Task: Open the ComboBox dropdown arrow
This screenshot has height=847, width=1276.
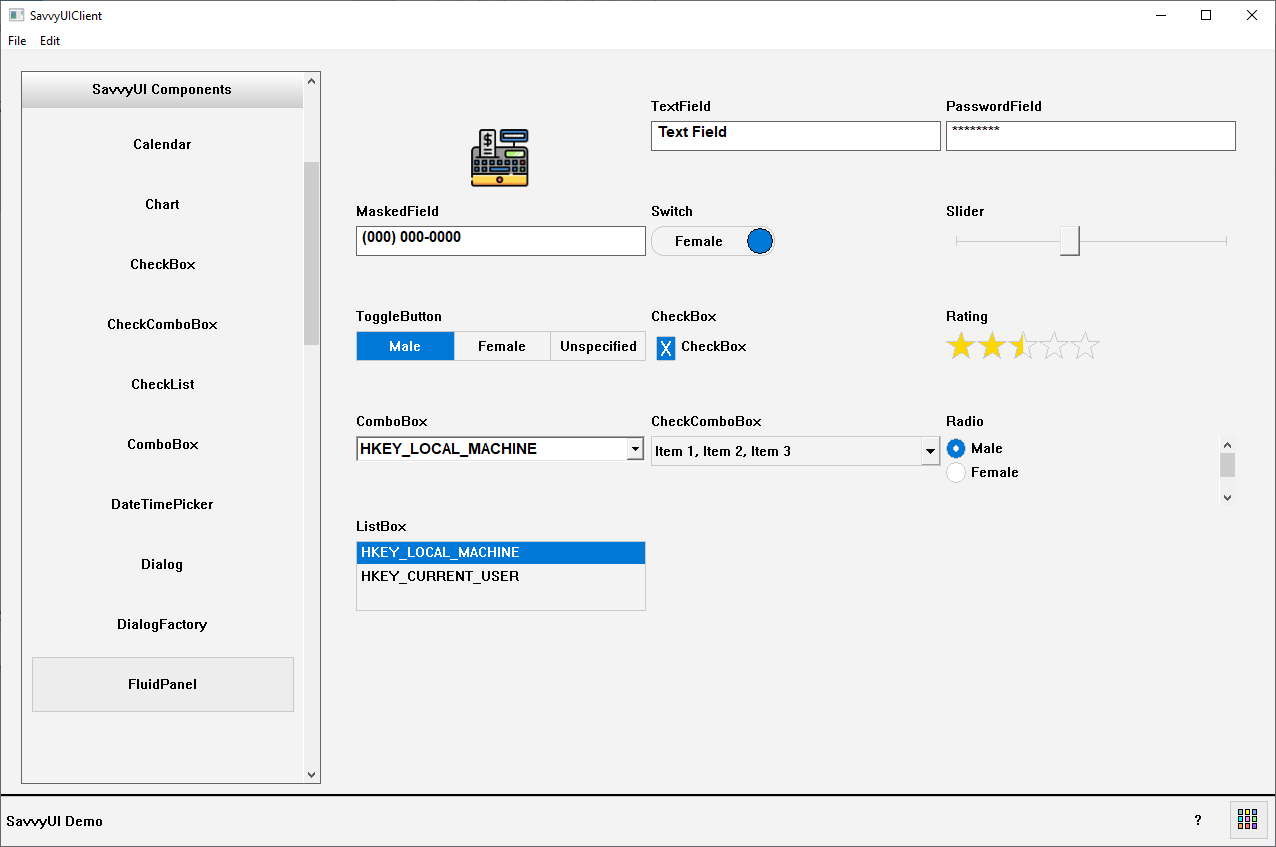Action: pos(635,450)
